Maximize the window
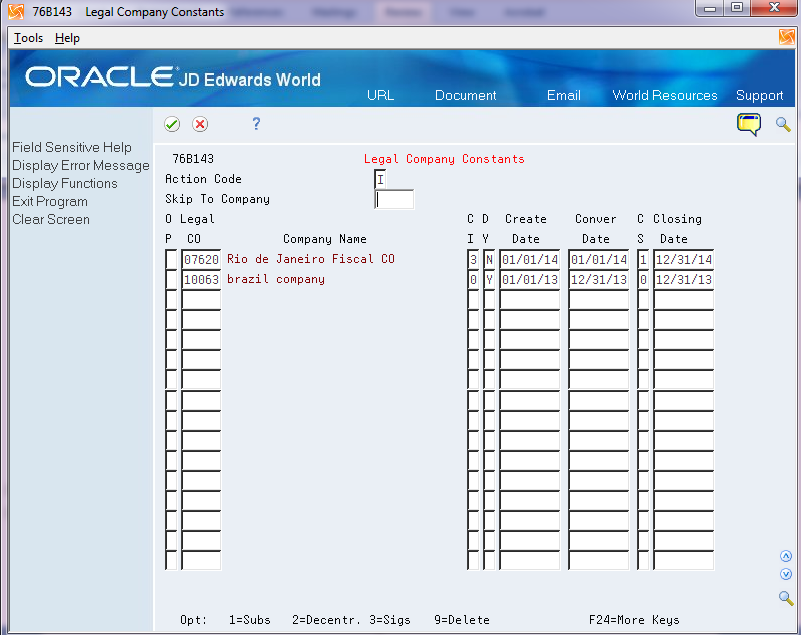The width and height of the screenshot is (801, 635). click(x=737, y=8)
